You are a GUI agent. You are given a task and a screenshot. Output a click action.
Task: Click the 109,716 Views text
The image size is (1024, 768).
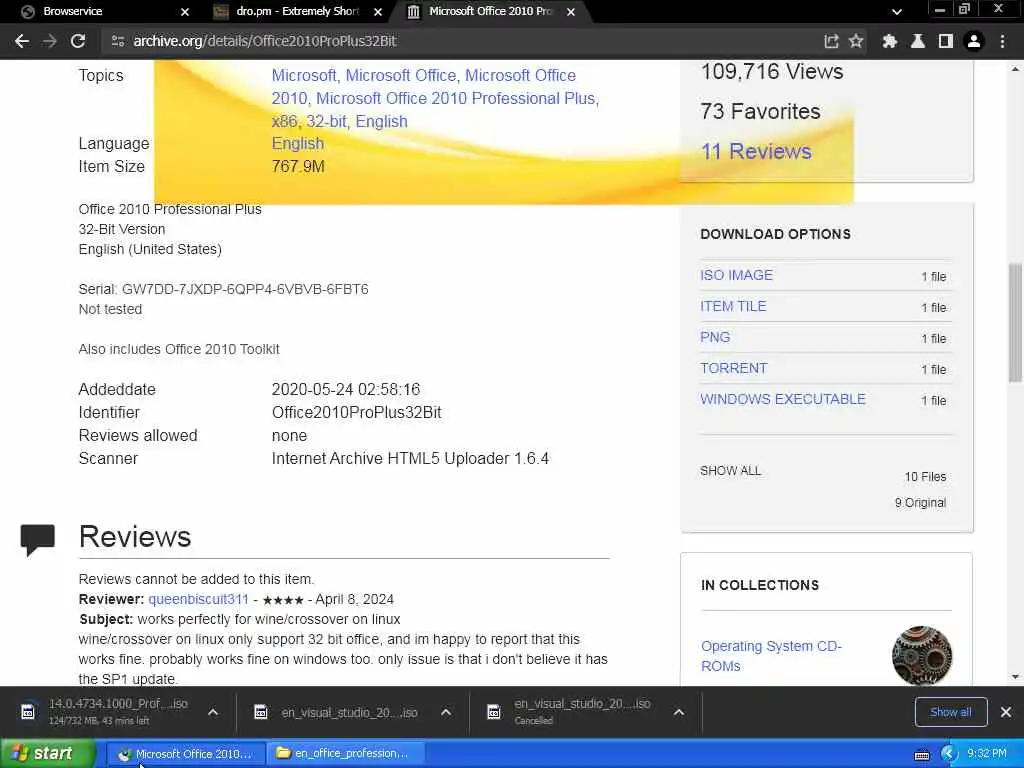(x=772, y=71)
